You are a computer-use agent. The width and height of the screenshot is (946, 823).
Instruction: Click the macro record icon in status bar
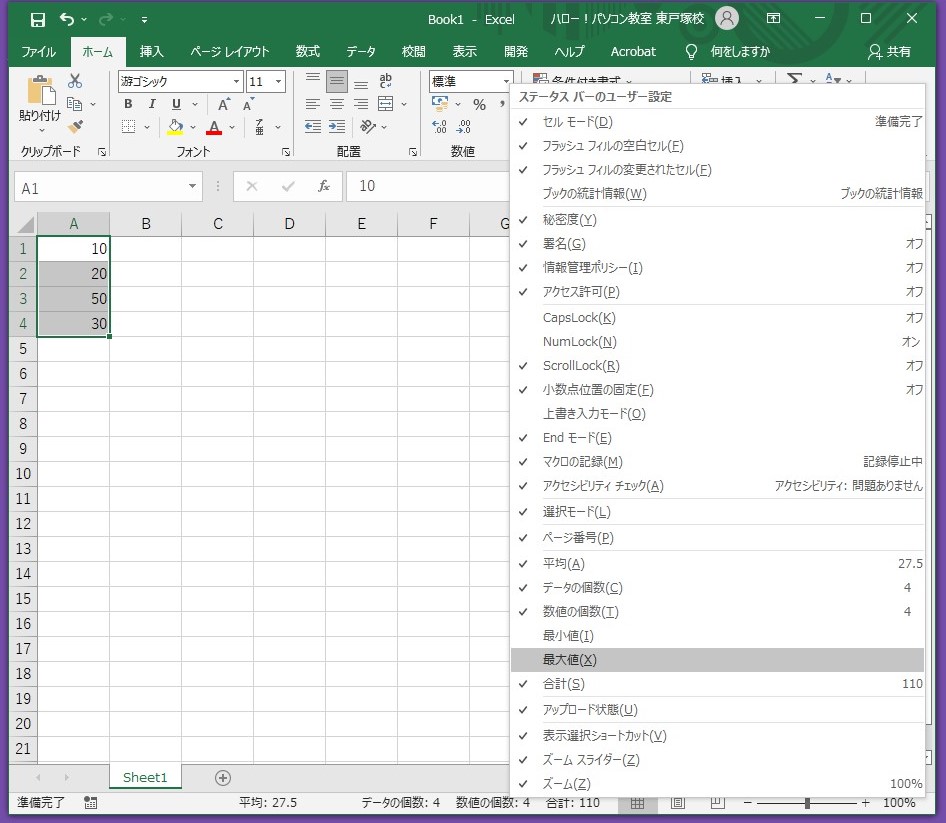tap(90, 802)
